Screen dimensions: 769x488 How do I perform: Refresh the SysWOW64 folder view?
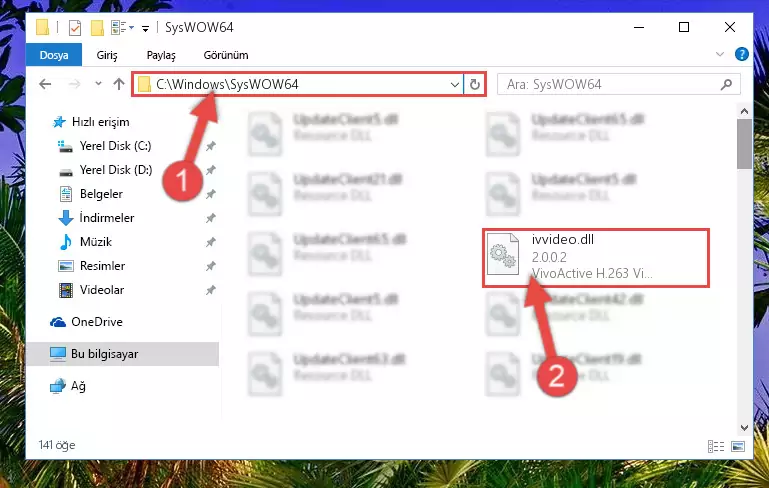(474, 84)
